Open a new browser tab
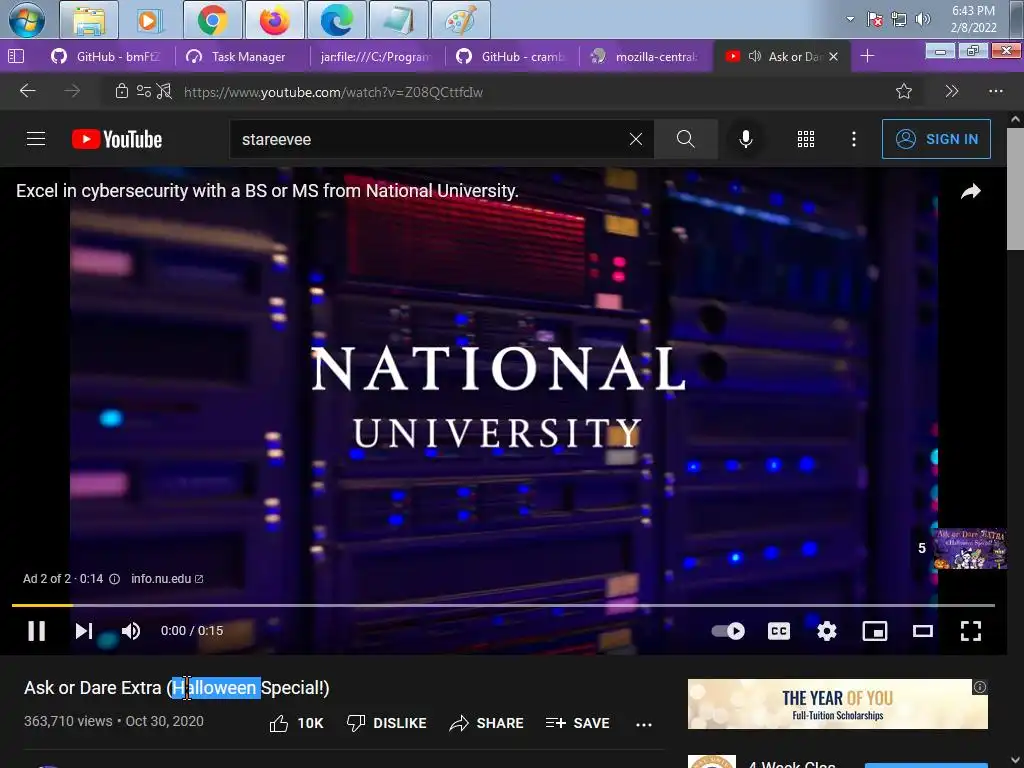 [867, 56]
